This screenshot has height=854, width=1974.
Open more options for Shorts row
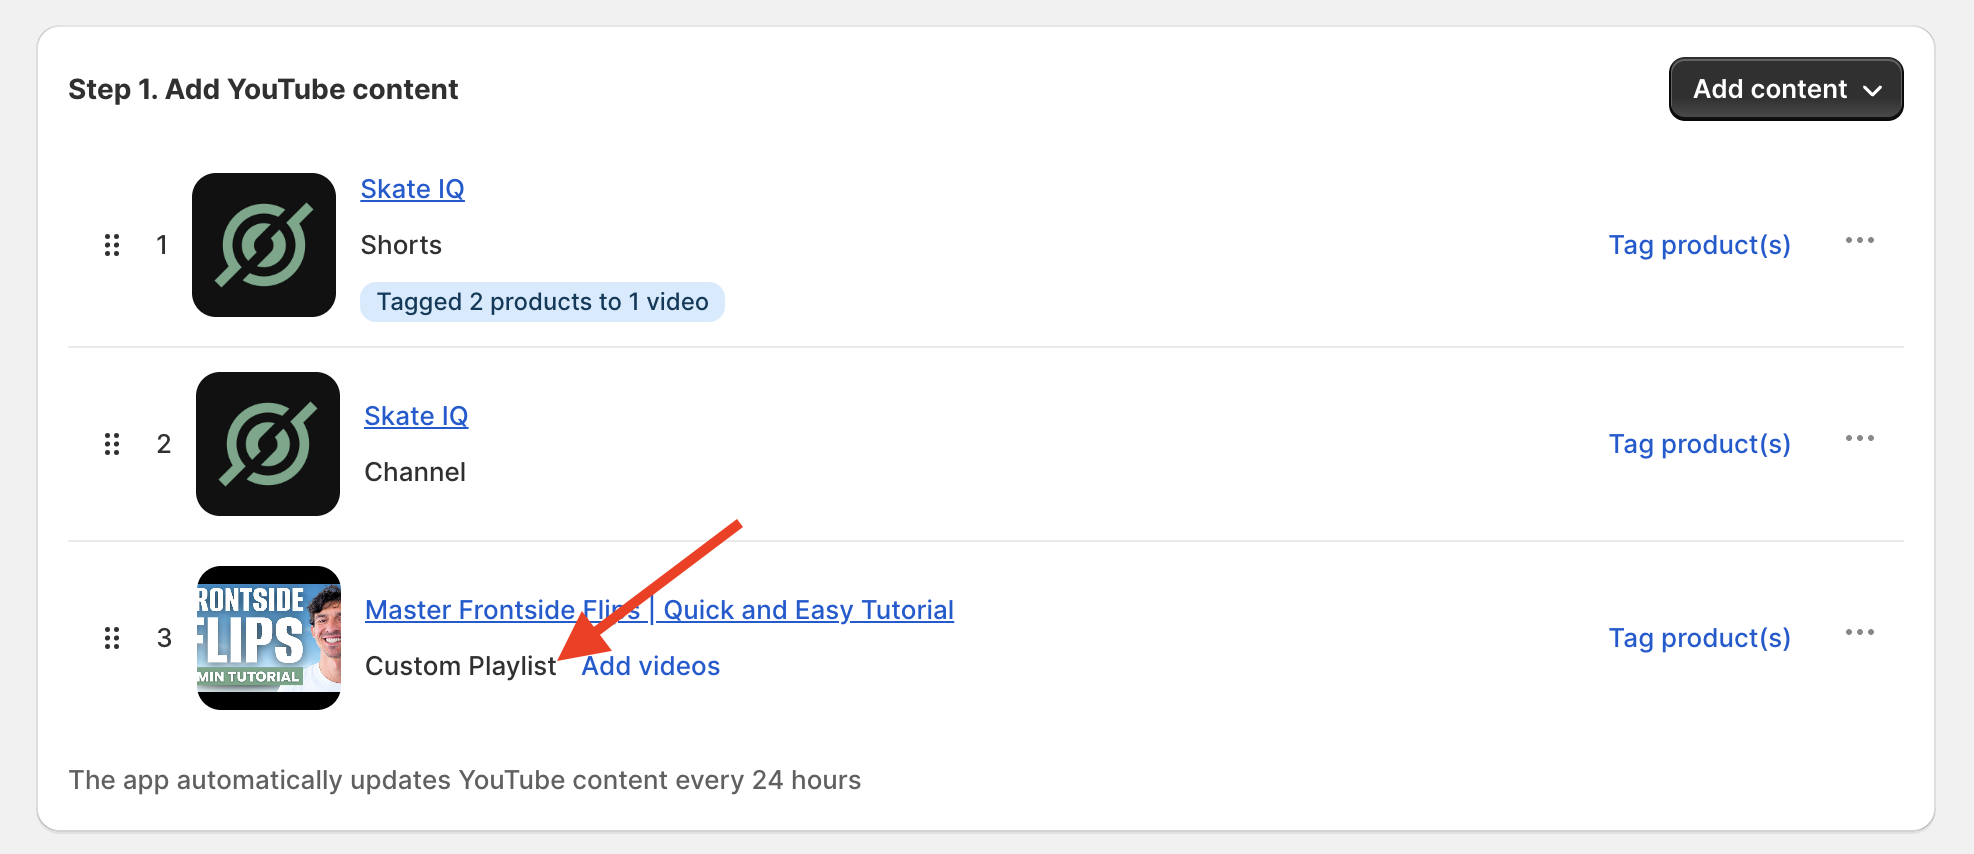click(1859, 241)
